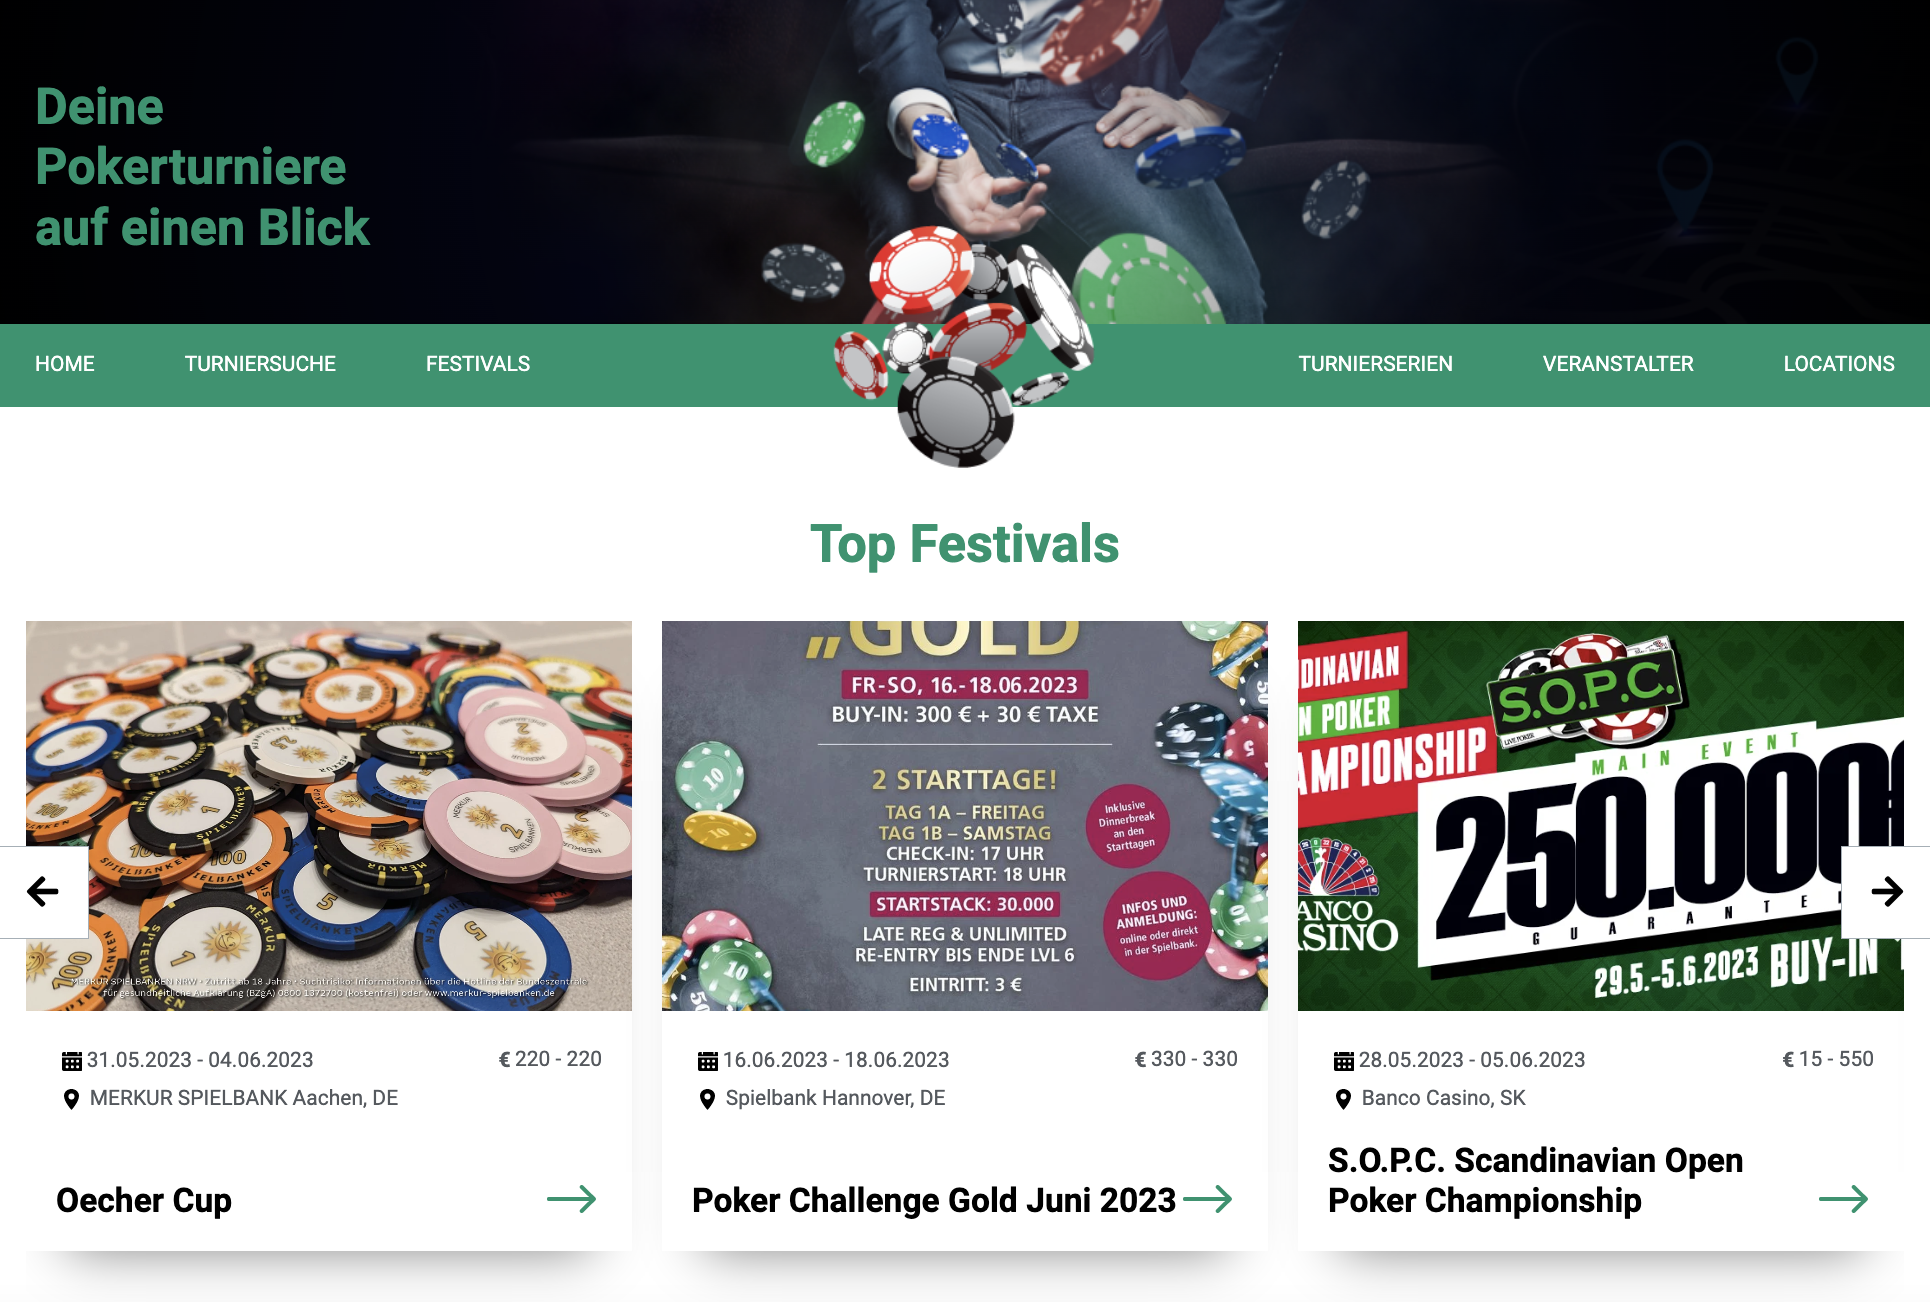The image size is (1930, 1302).
Task: Click location pin for Banco Casino
Action: [x=1343, y=1099]
